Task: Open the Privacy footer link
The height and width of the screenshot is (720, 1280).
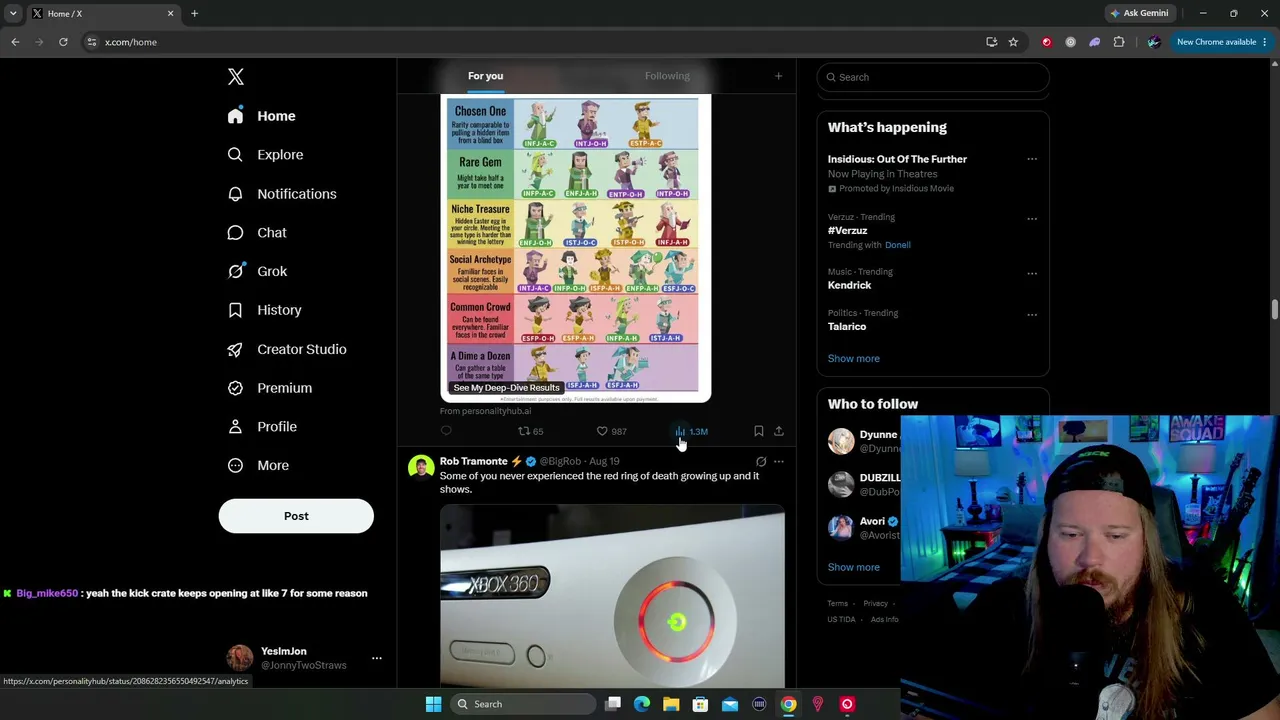Action: (x=875, y=604)
